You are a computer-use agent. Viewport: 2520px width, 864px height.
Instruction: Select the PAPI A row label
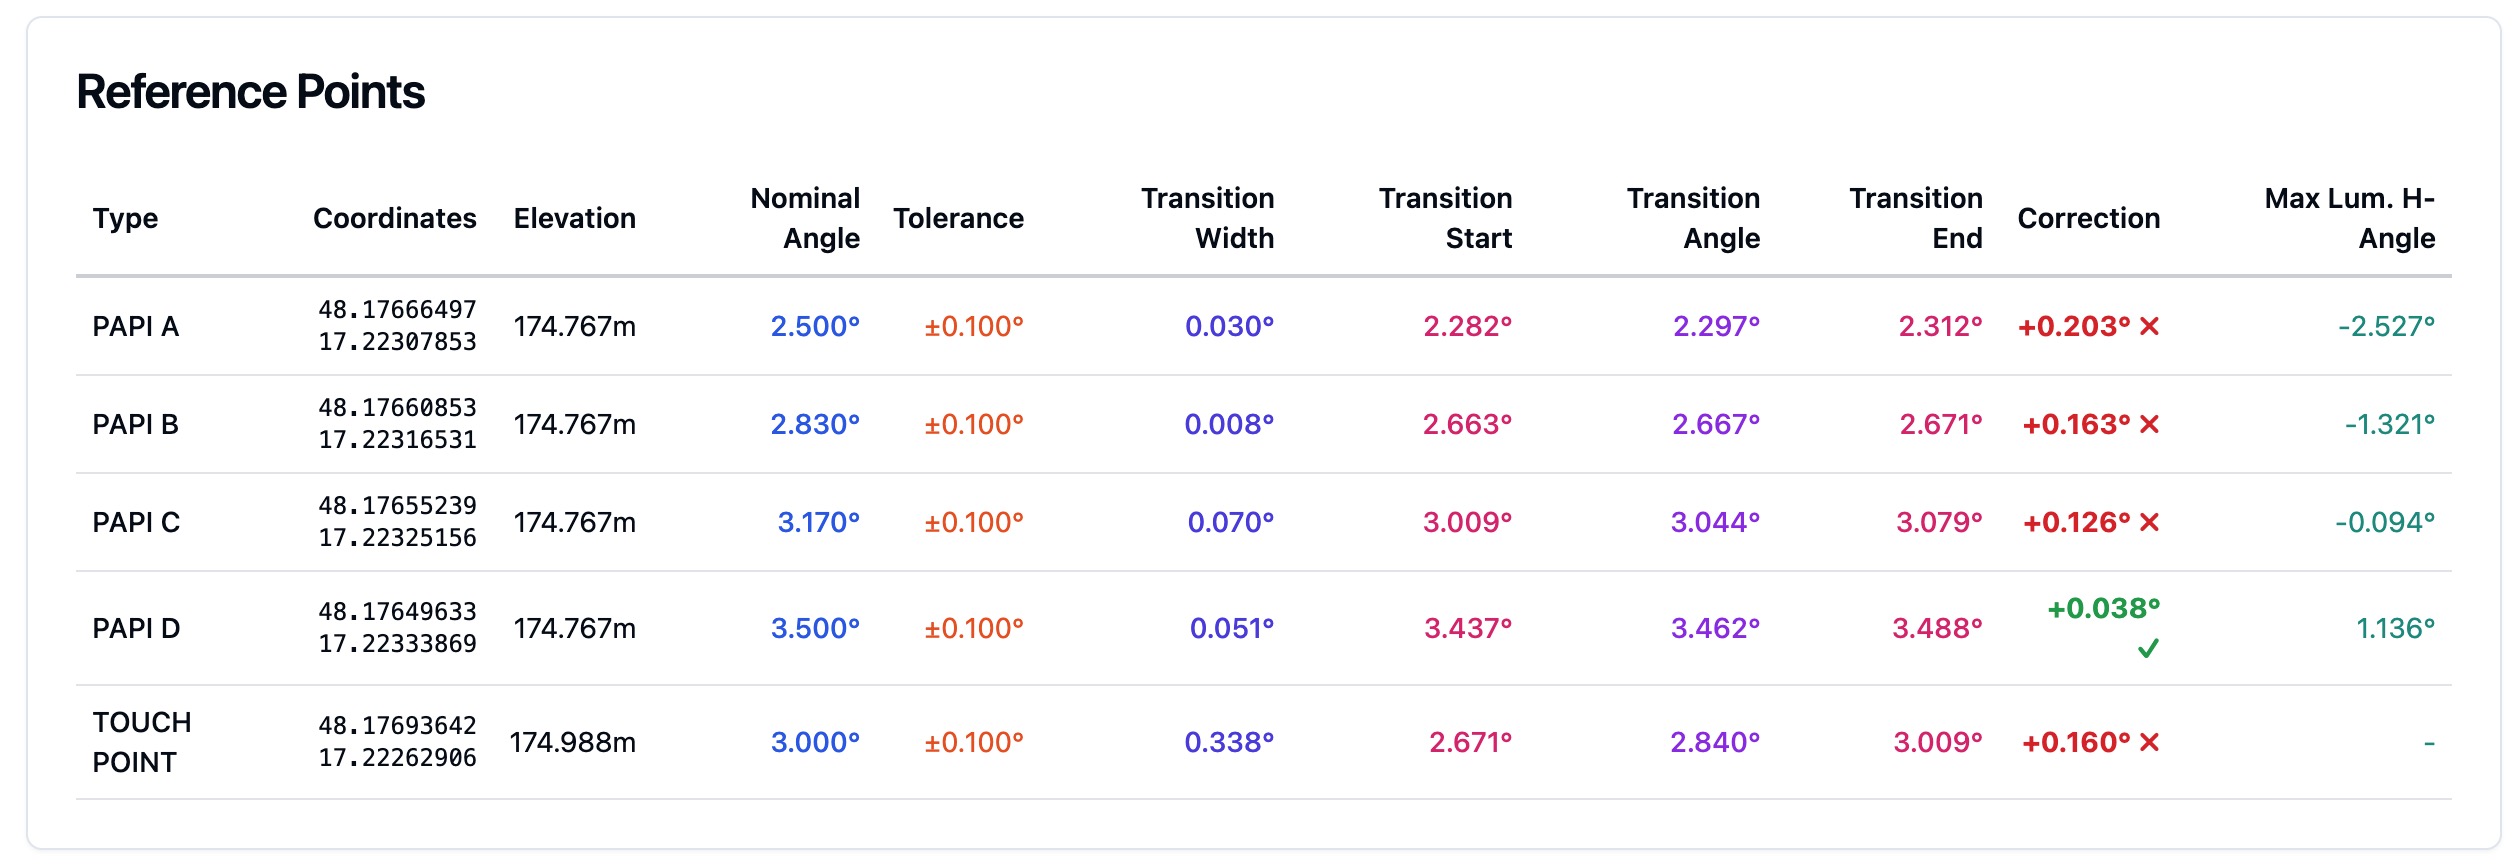[x=135, y=327]
